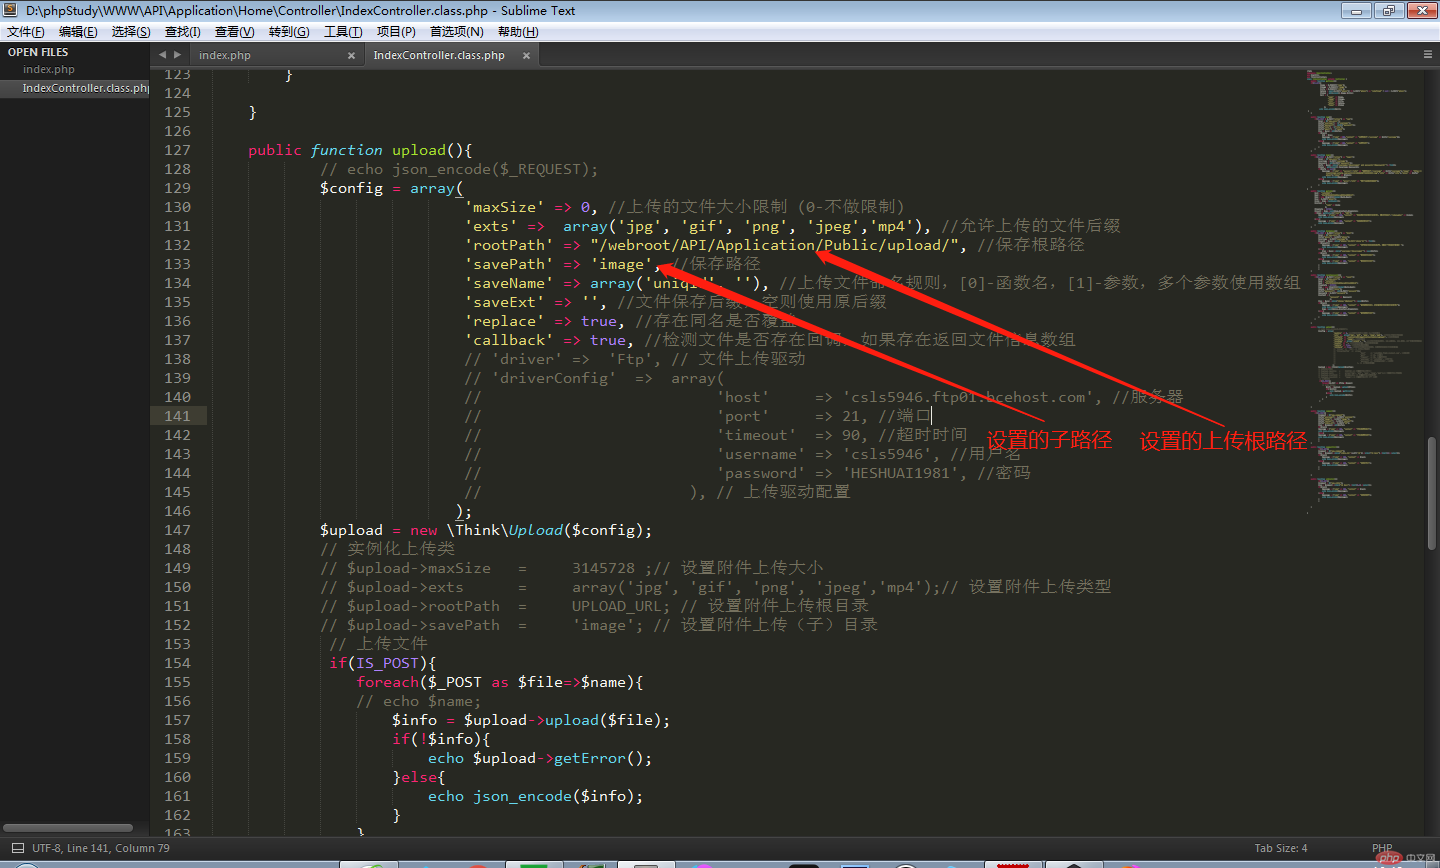Click the 'public' keyword on line 127
Image resolution: width=1440 pixels, height=868 pixels.
coord(275,150)
